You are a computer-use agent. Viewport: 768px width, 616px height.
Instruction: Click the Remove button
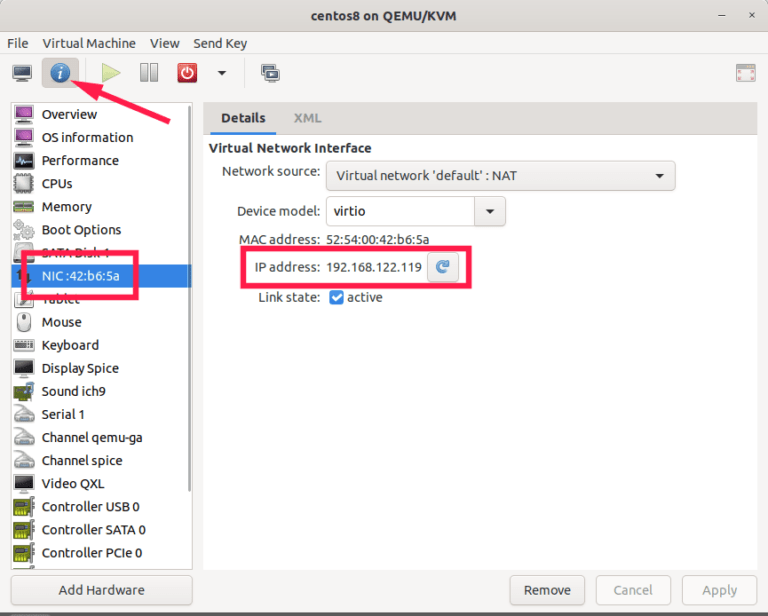tap(547, 590)
